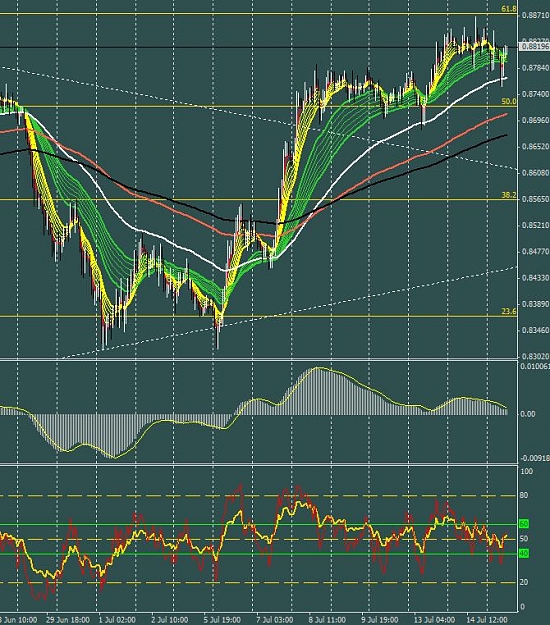The image size is (550, 625).
Task: Click time axis label 8 Jul 11:00
Action: click(x=328, y=620)
